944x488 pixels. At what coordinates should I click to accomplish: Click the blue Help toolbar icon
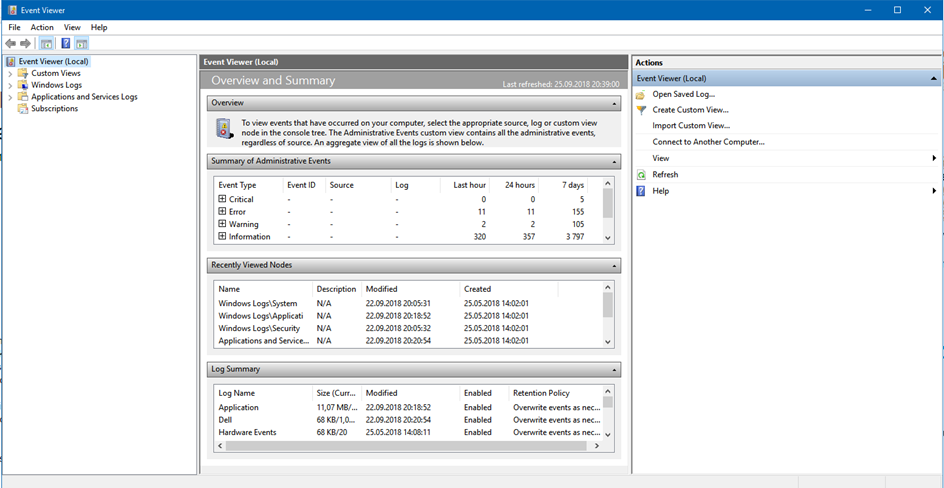point(65,44)
